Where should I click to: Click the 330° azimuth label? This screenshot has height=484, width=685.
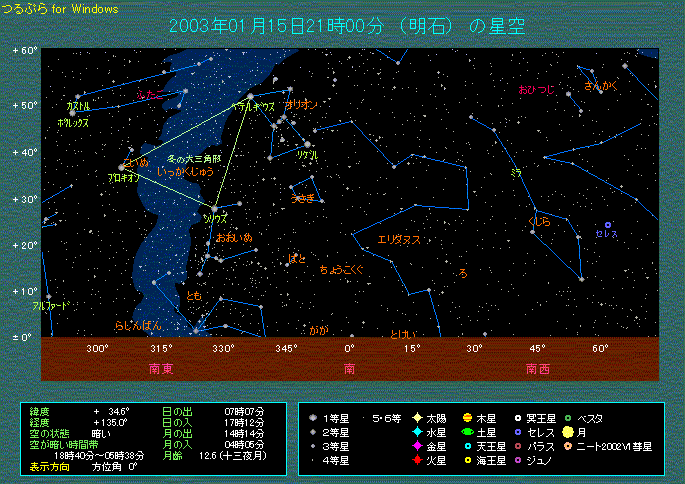[x=223, y=349]
